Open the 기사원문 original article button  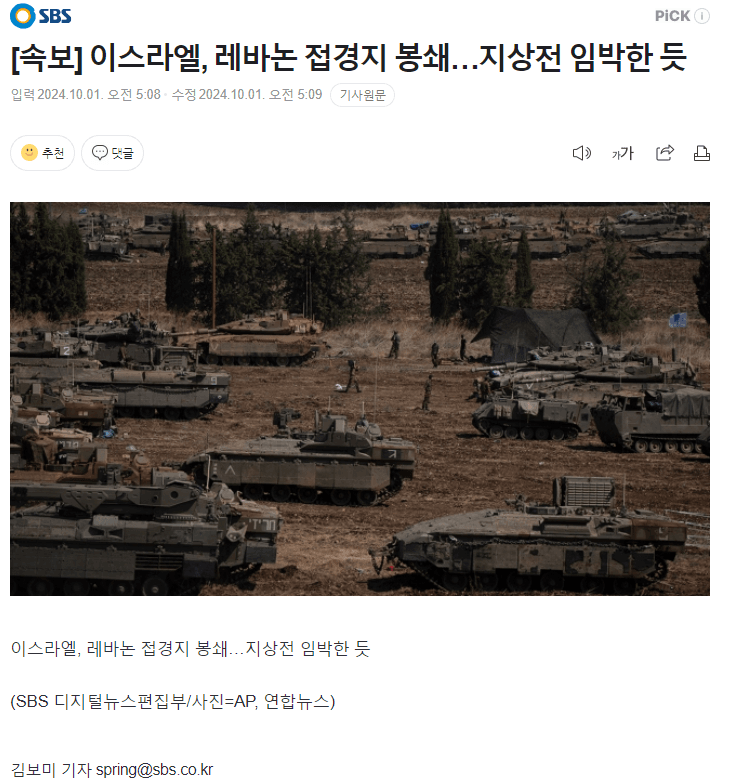362,95
